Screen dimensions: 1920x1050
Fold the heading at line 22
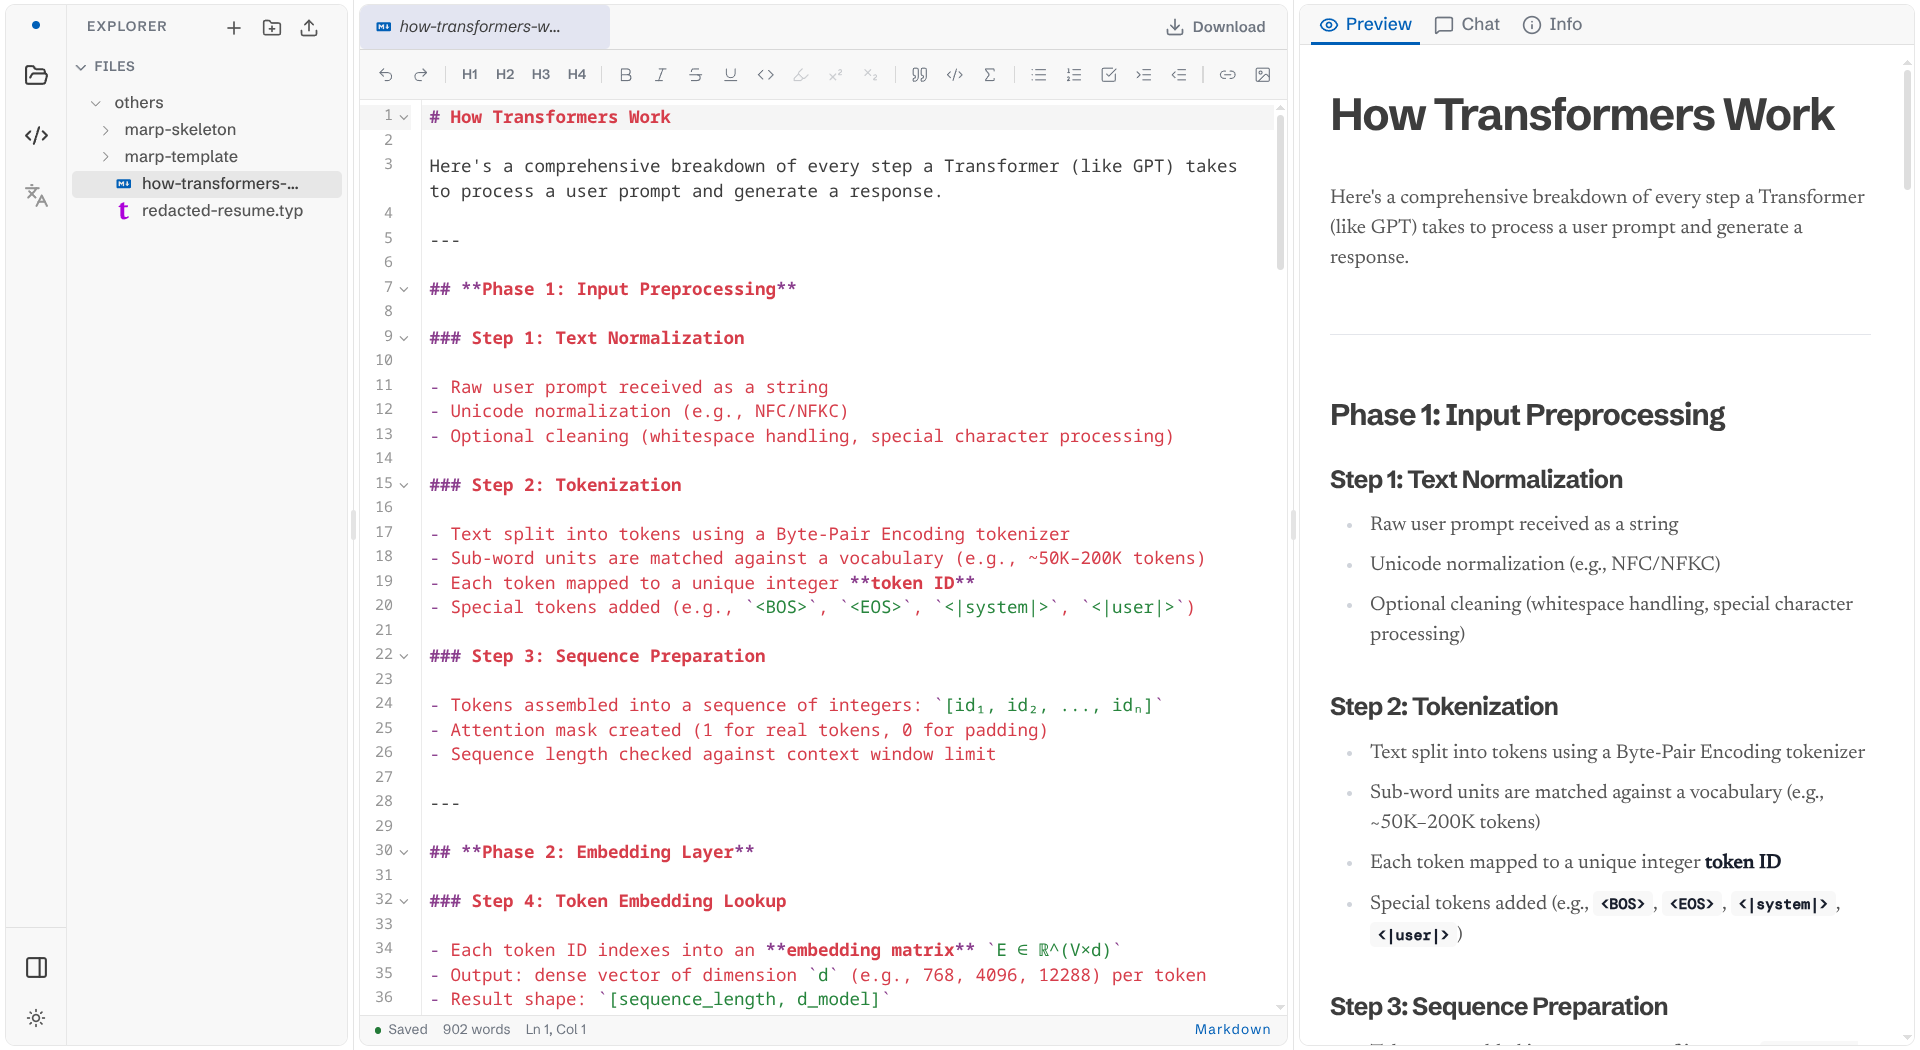[x=404, y=656]
